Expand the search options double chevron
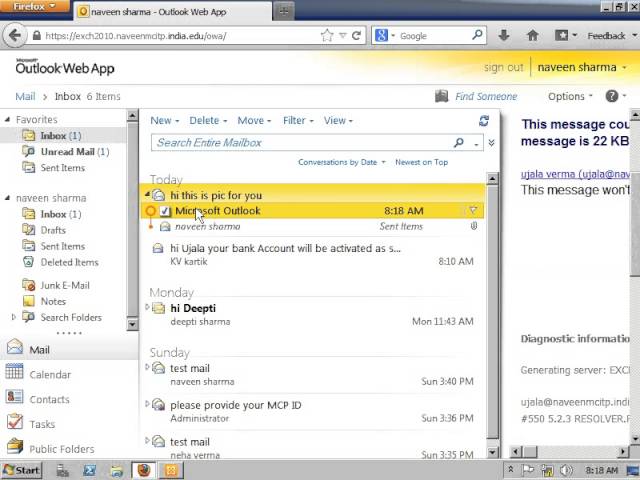Viewport: 640px width, 480px height. pos(491,143)
